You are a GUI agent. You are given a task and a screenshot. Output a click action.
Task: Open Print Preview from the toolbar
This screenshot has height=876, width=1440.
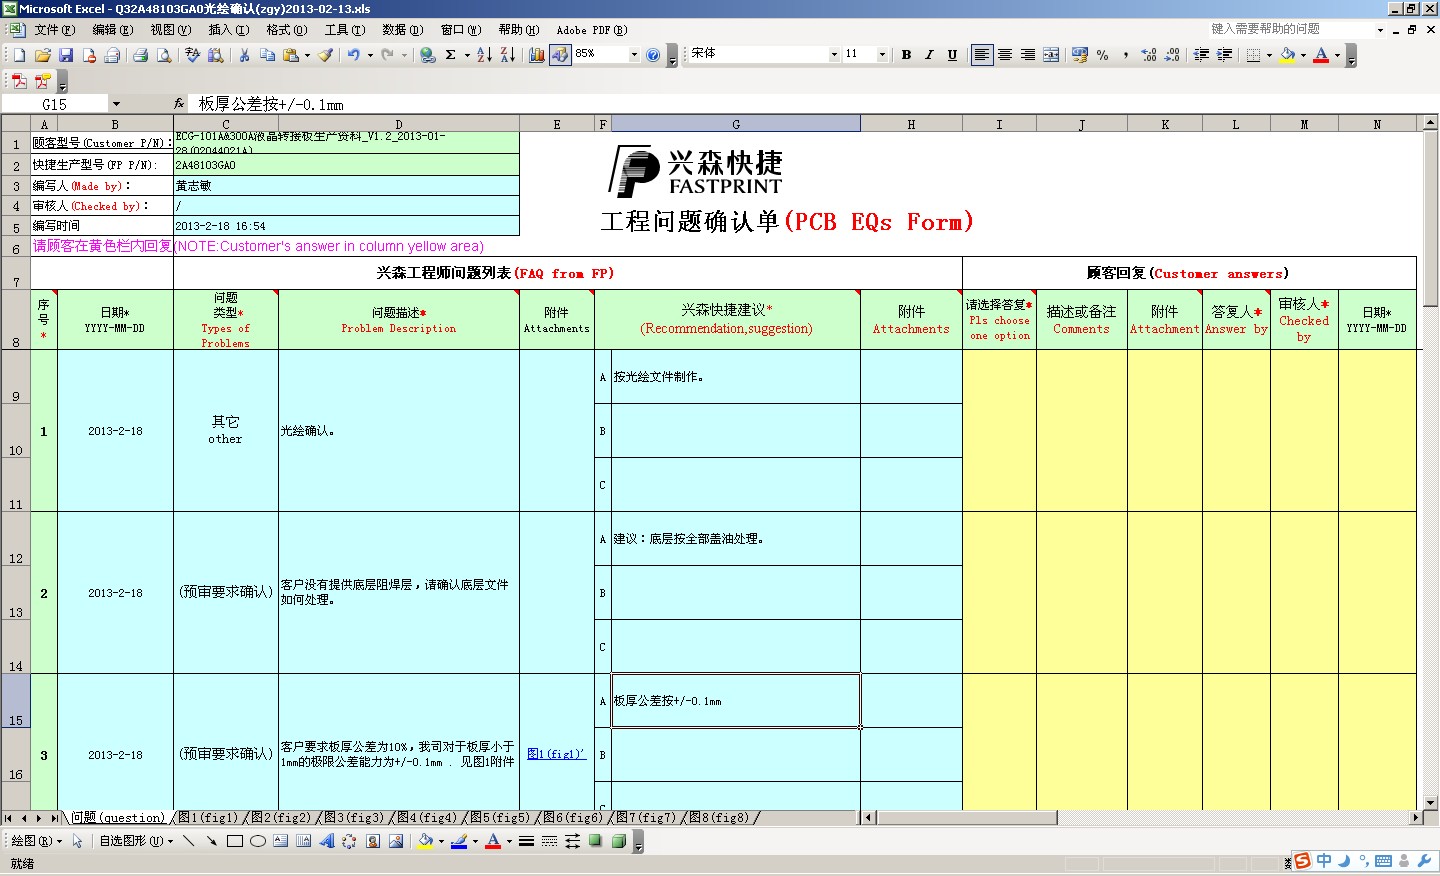coord(164,55)
